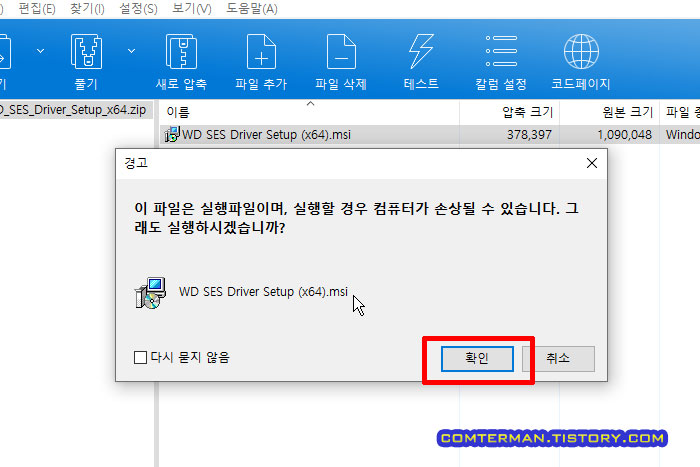Click the 파일 추가 toolbar icon
The image size is (700, 467).
pyautogui.click(x=261, y=52)
